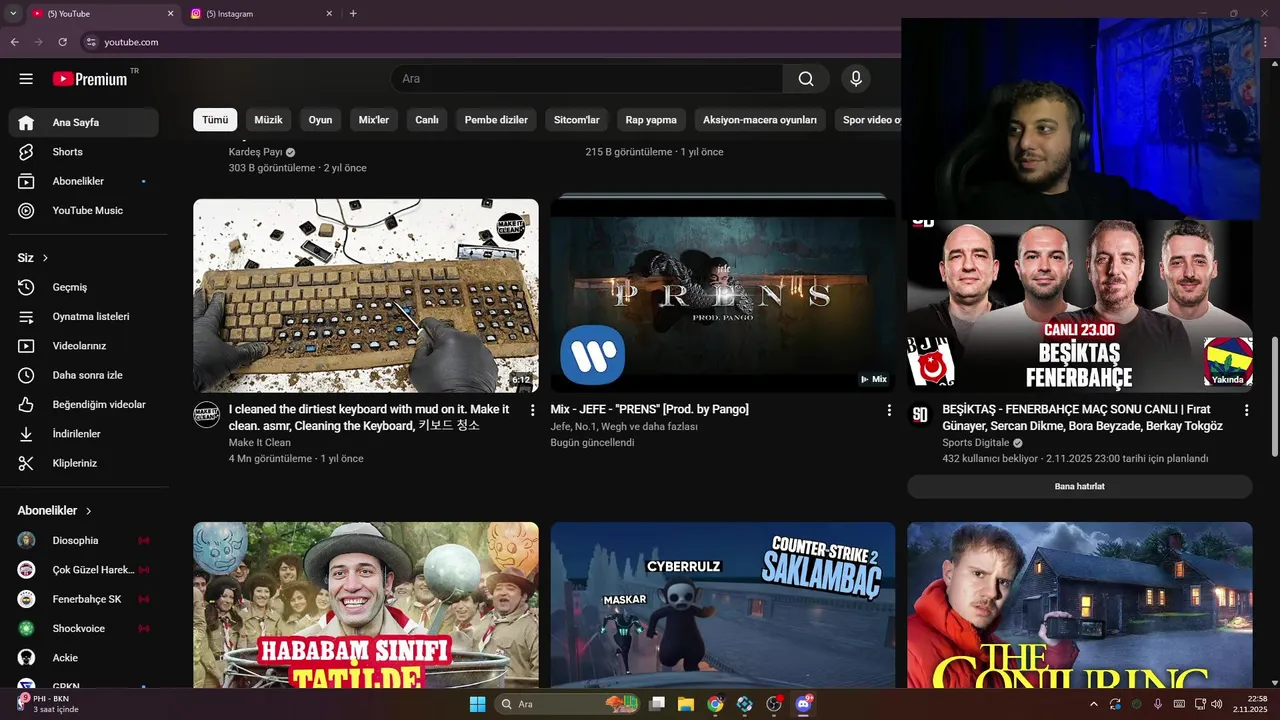Open The Conjuring video thumbnail
Viewport: 1280px width, 720px height.
point(1080,605)
